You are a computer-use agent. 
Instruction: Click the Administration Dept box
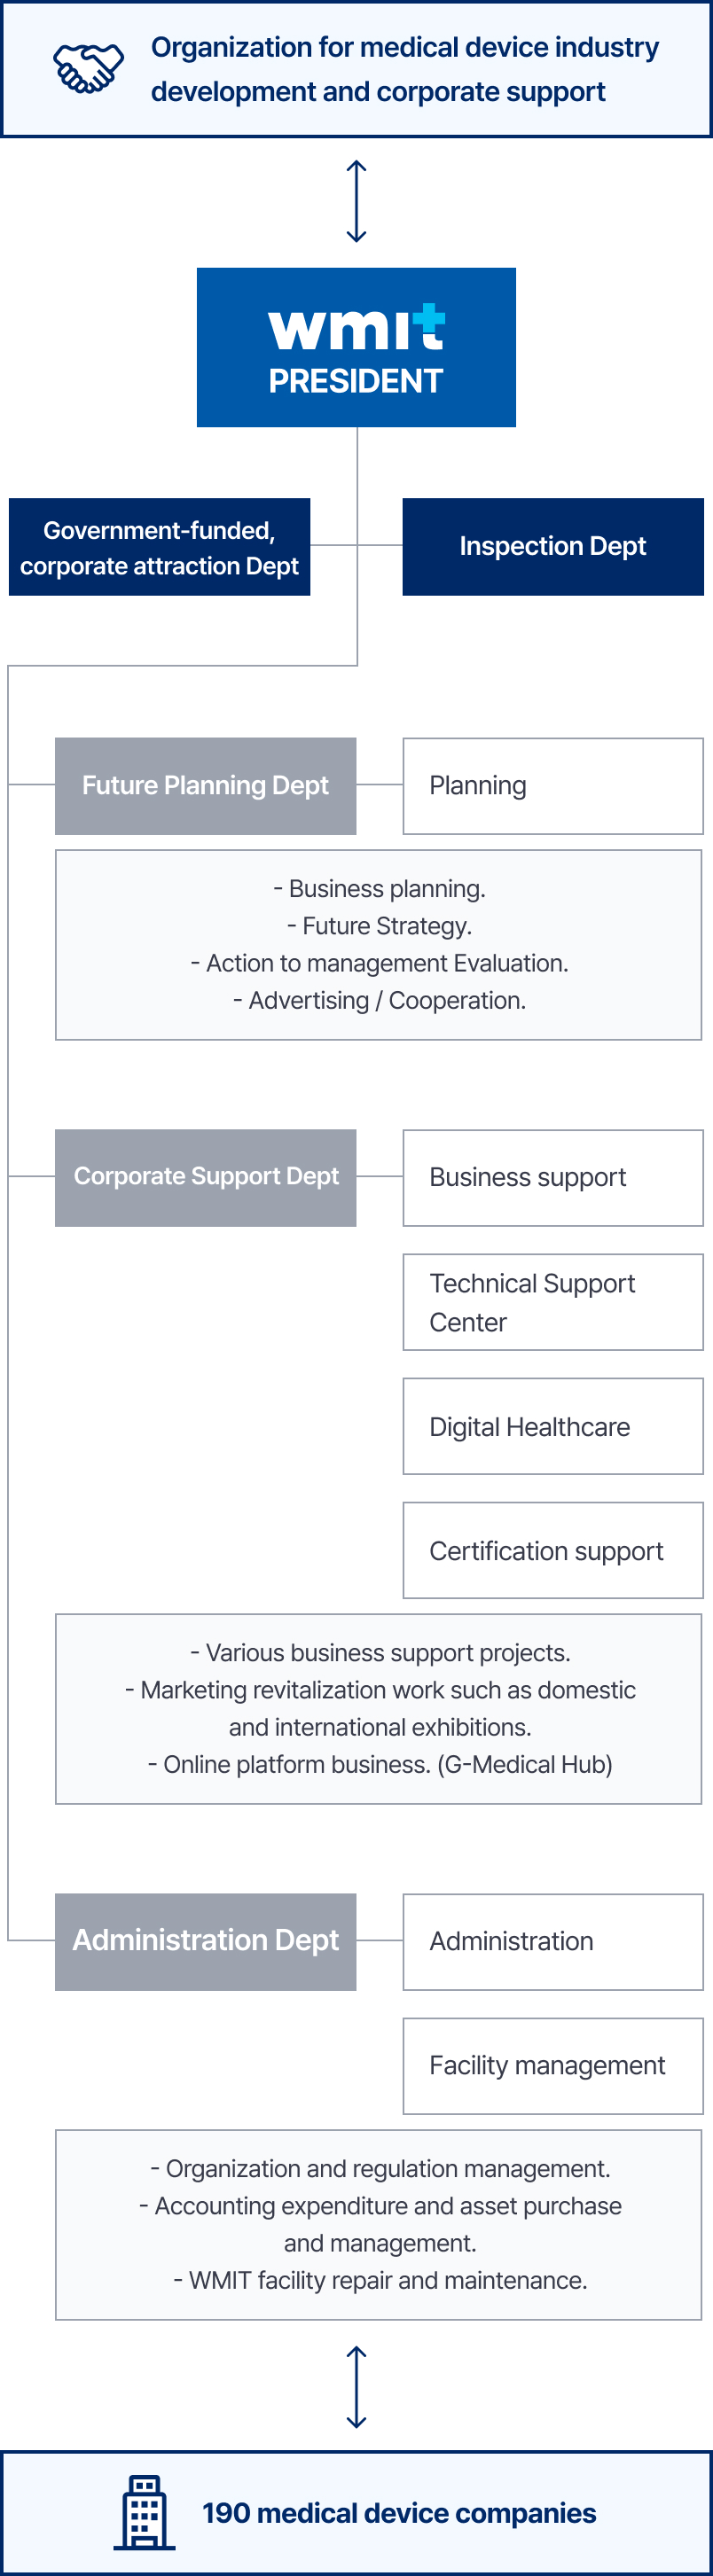click(205, 1942)
